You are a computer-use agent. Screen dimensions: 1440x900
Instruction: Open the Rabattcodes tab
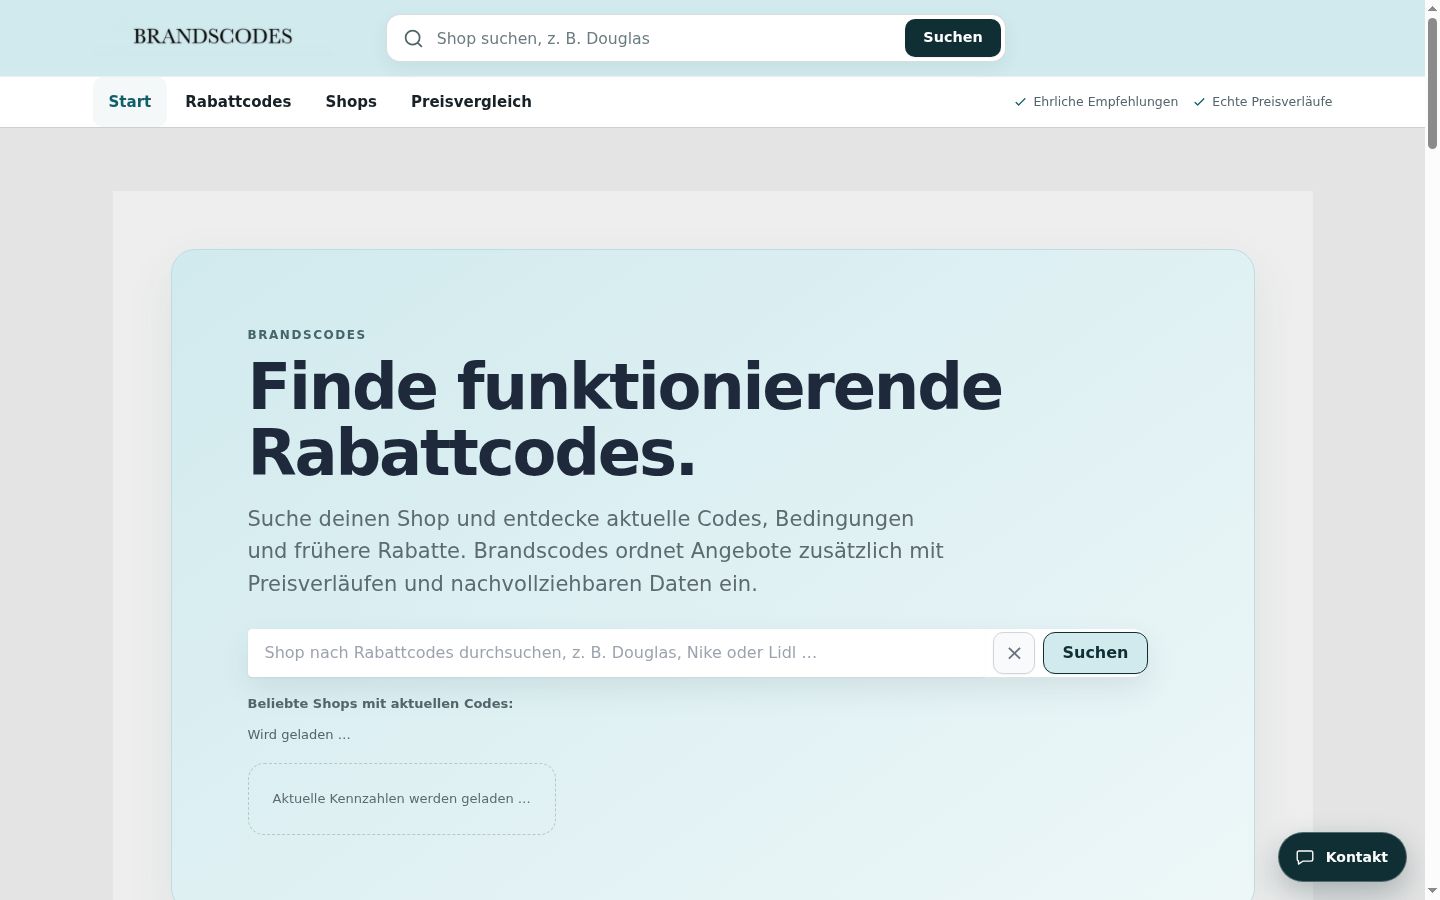click(238, 102)
